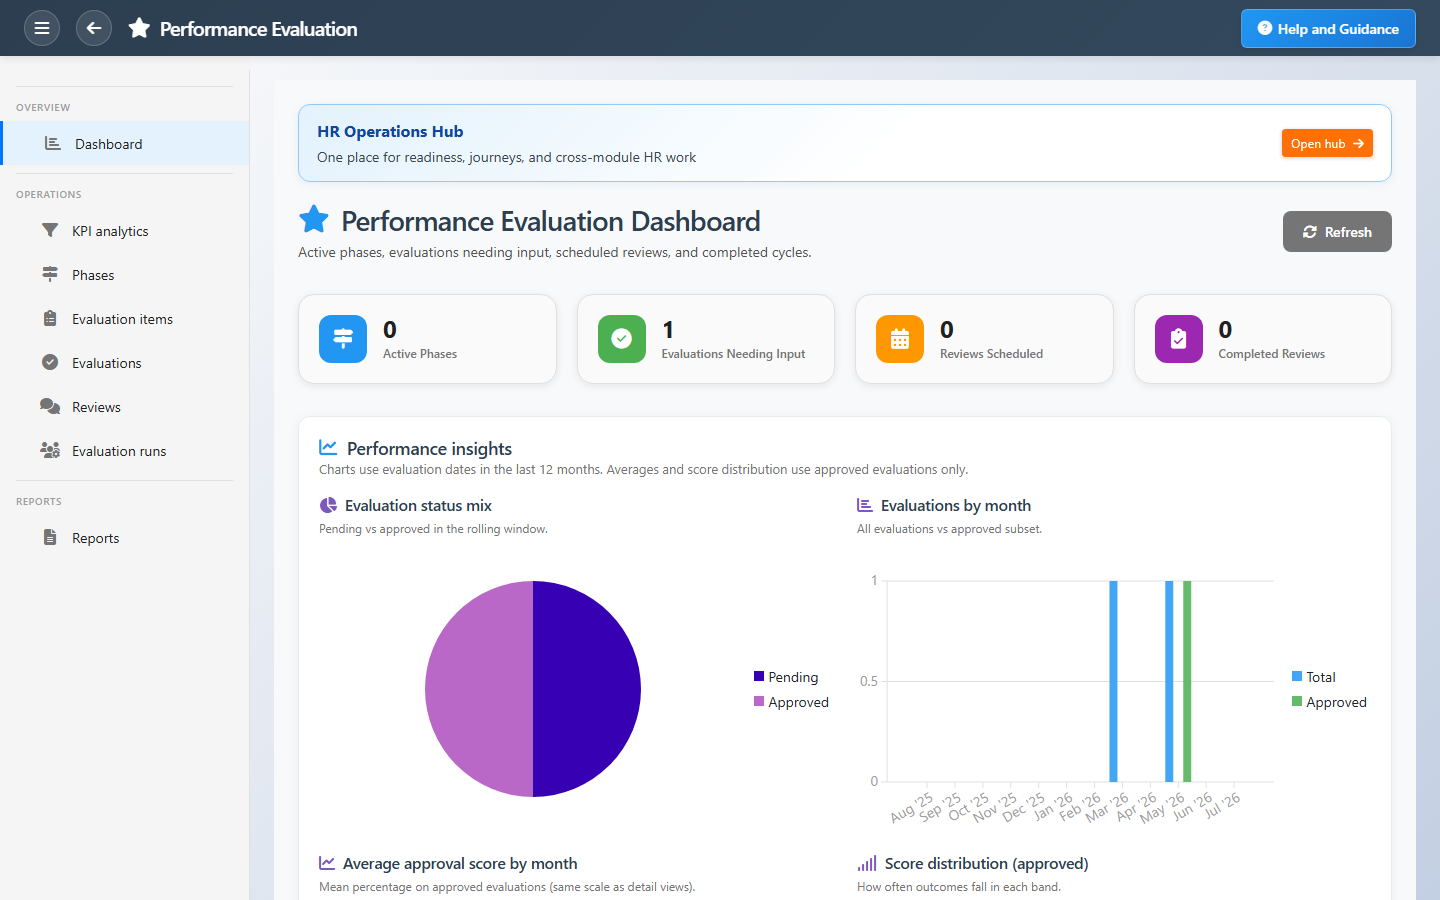The image size is (1440, 900).
Task: Click the Reviews chat bubbles icon
Action: (50, 406)
